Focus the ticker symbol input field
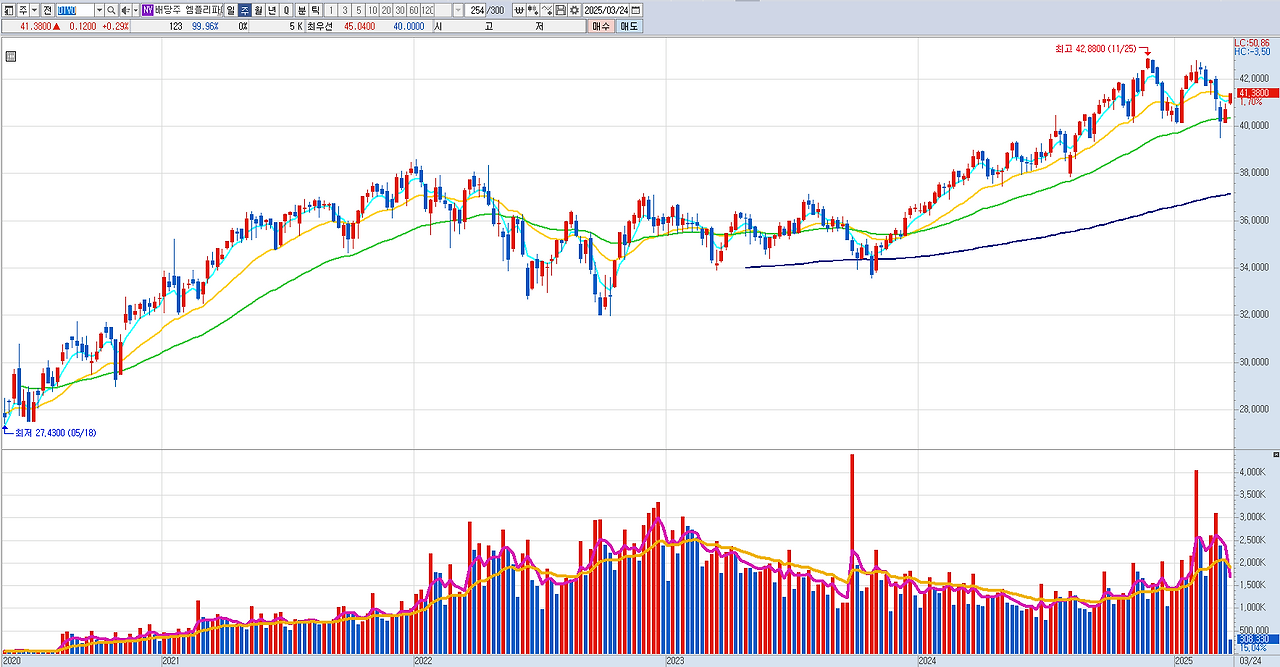Image resolution: width=1280 pixels, height=667 pixels. pos(75,10)
